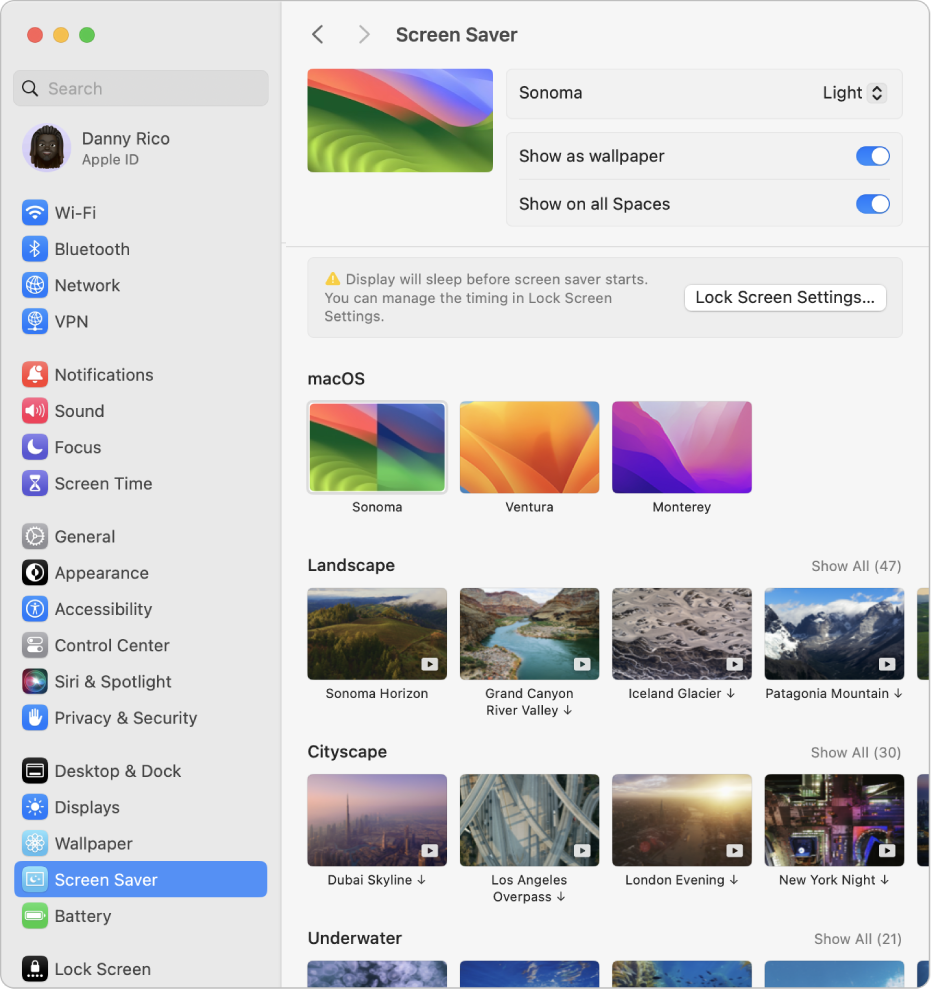Choose Los Angeles Overpass thumbnail
934x990 pixels.
tap(529, 820)
